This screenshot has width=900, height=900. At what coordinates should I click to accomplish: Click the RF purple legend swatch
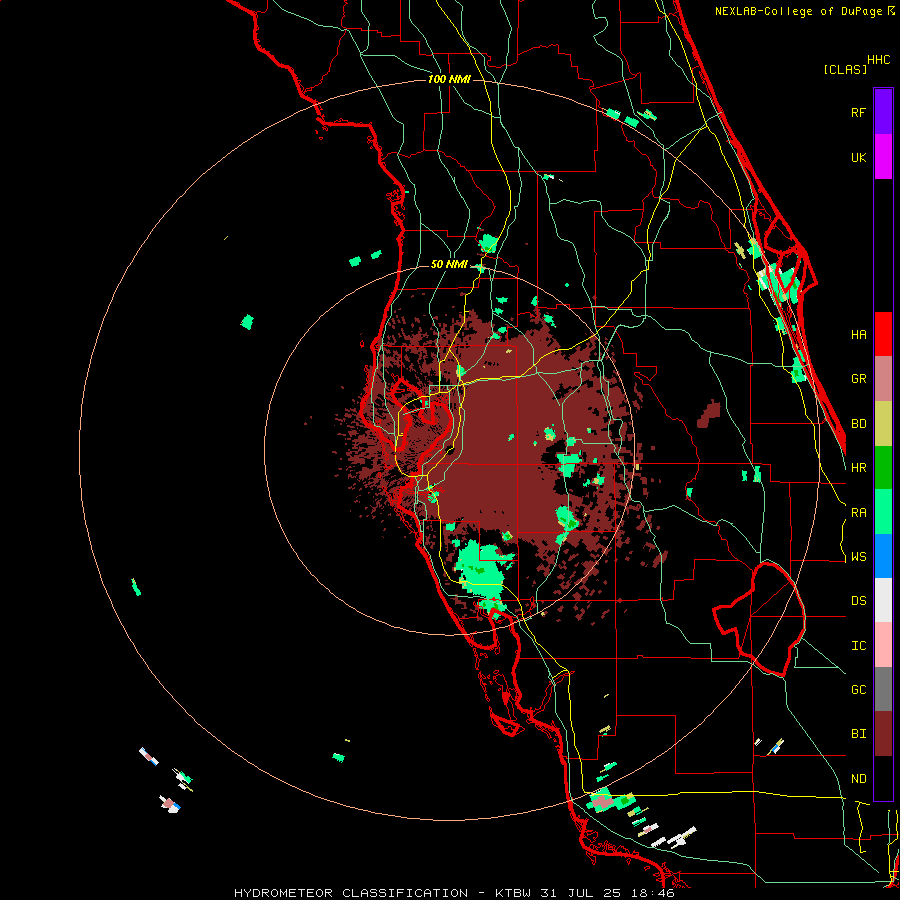click(883, 112)
